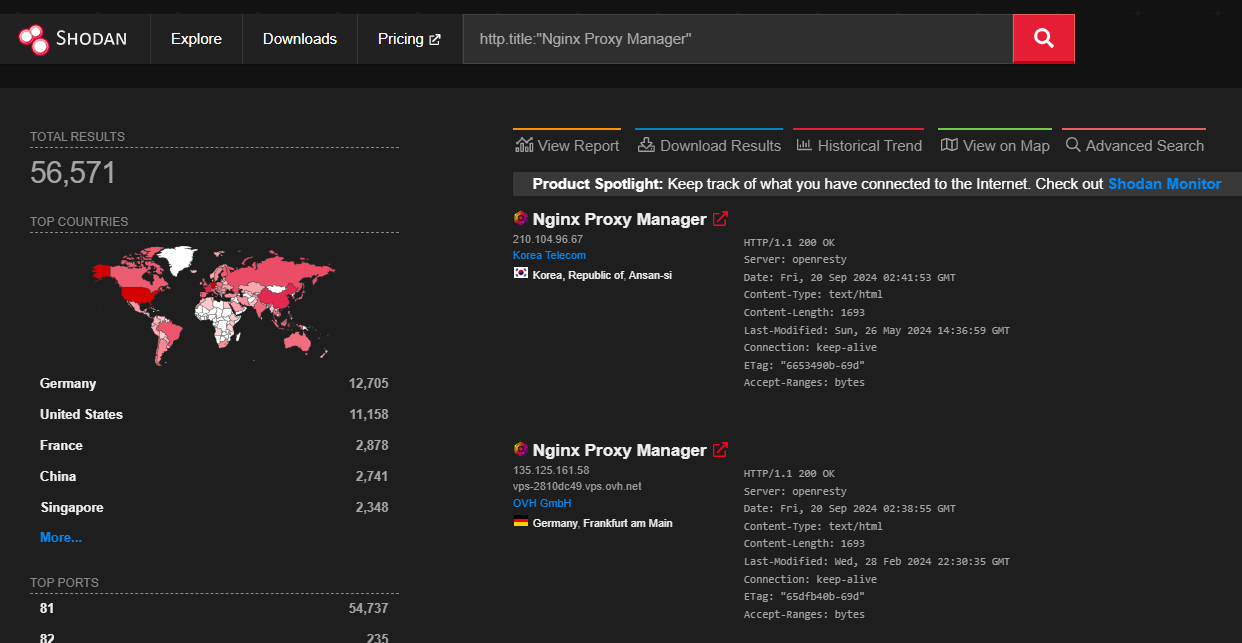The image size is (1242, 643).
Task: Click the port 81 count 54,737
Action: coord(368,608)
